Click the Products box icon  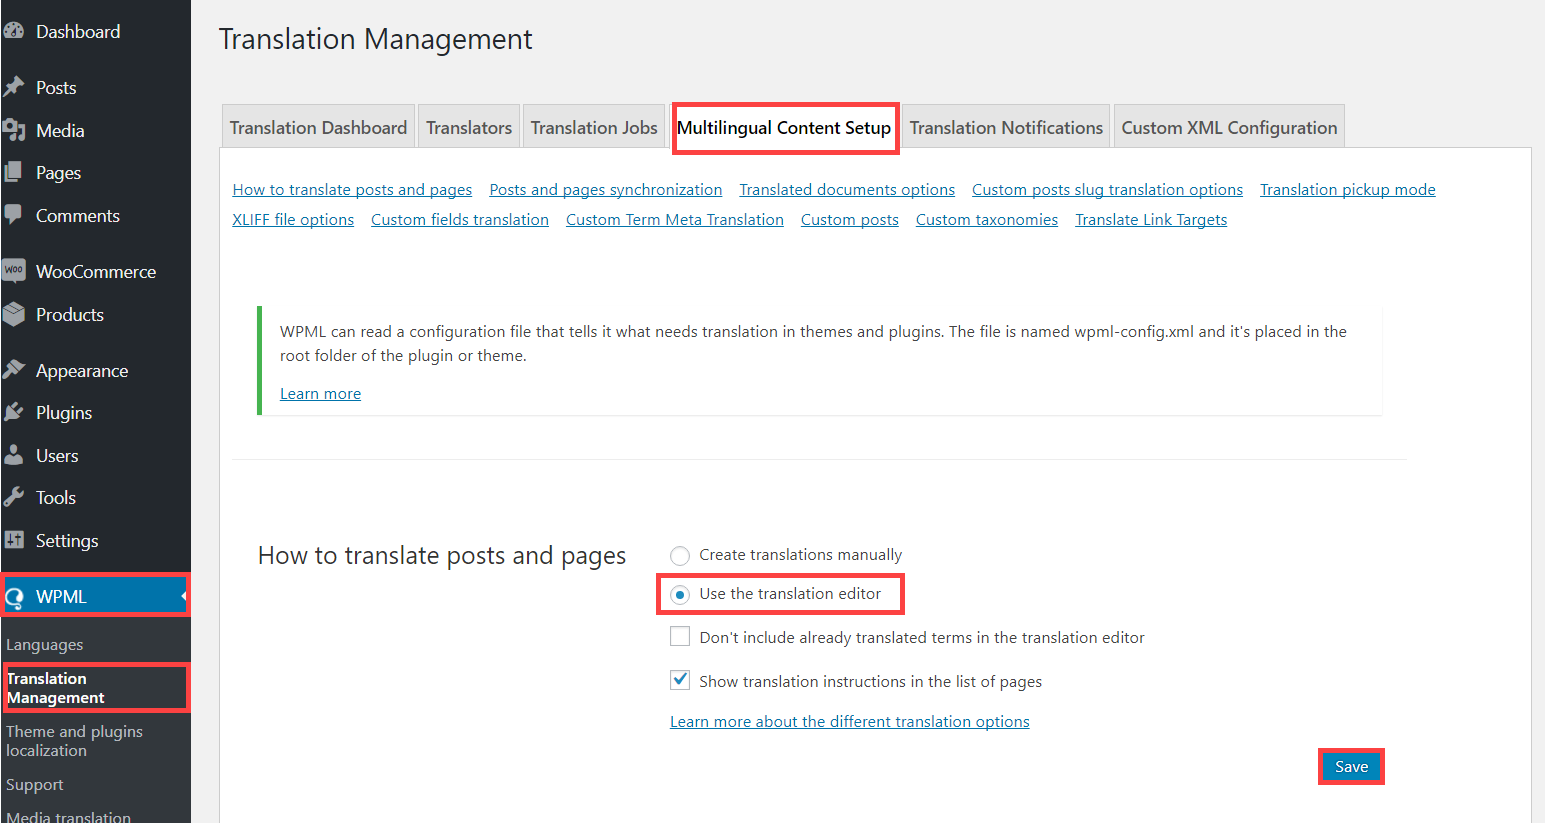click(13, 314)
